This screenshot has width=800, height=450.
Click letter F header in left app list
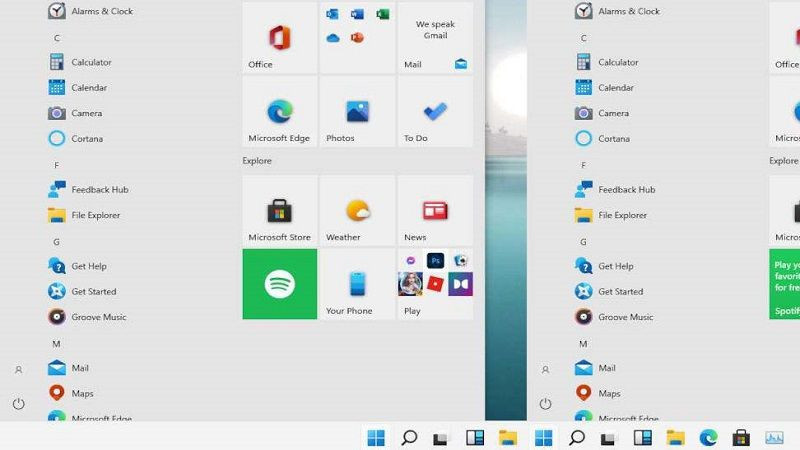click(x=57, y=165)
